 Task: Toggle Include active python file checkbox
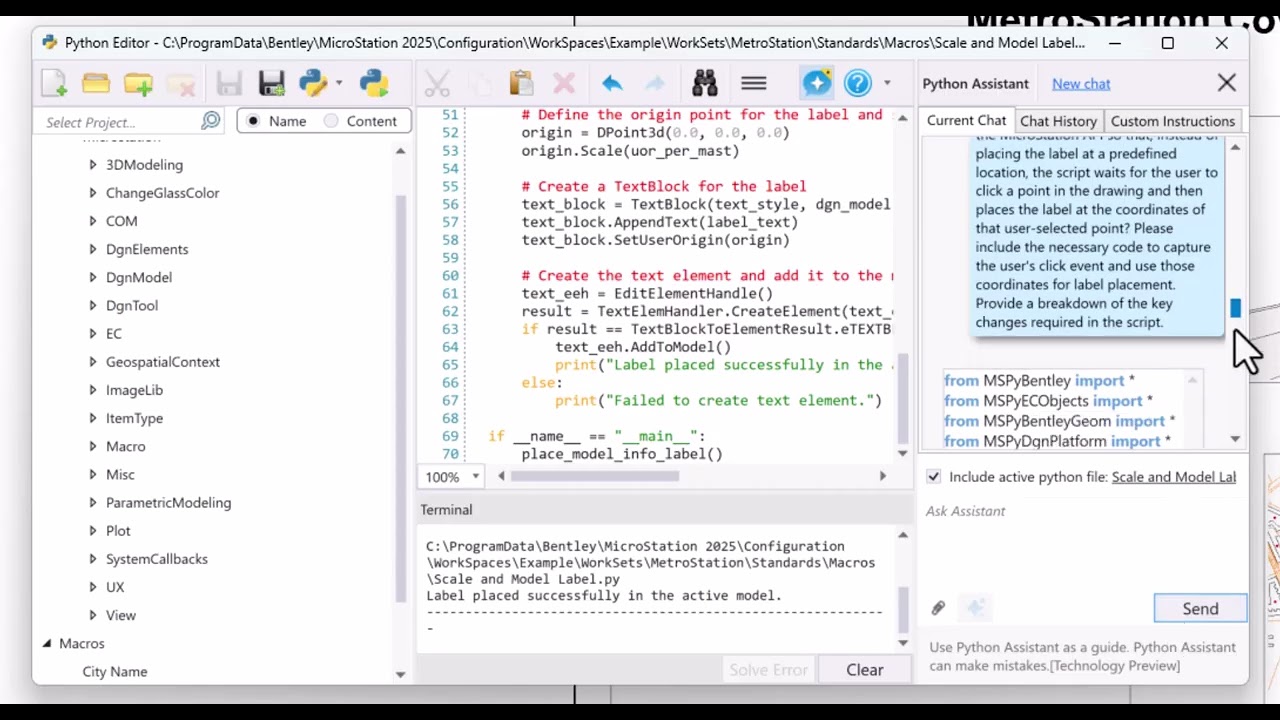933,477
